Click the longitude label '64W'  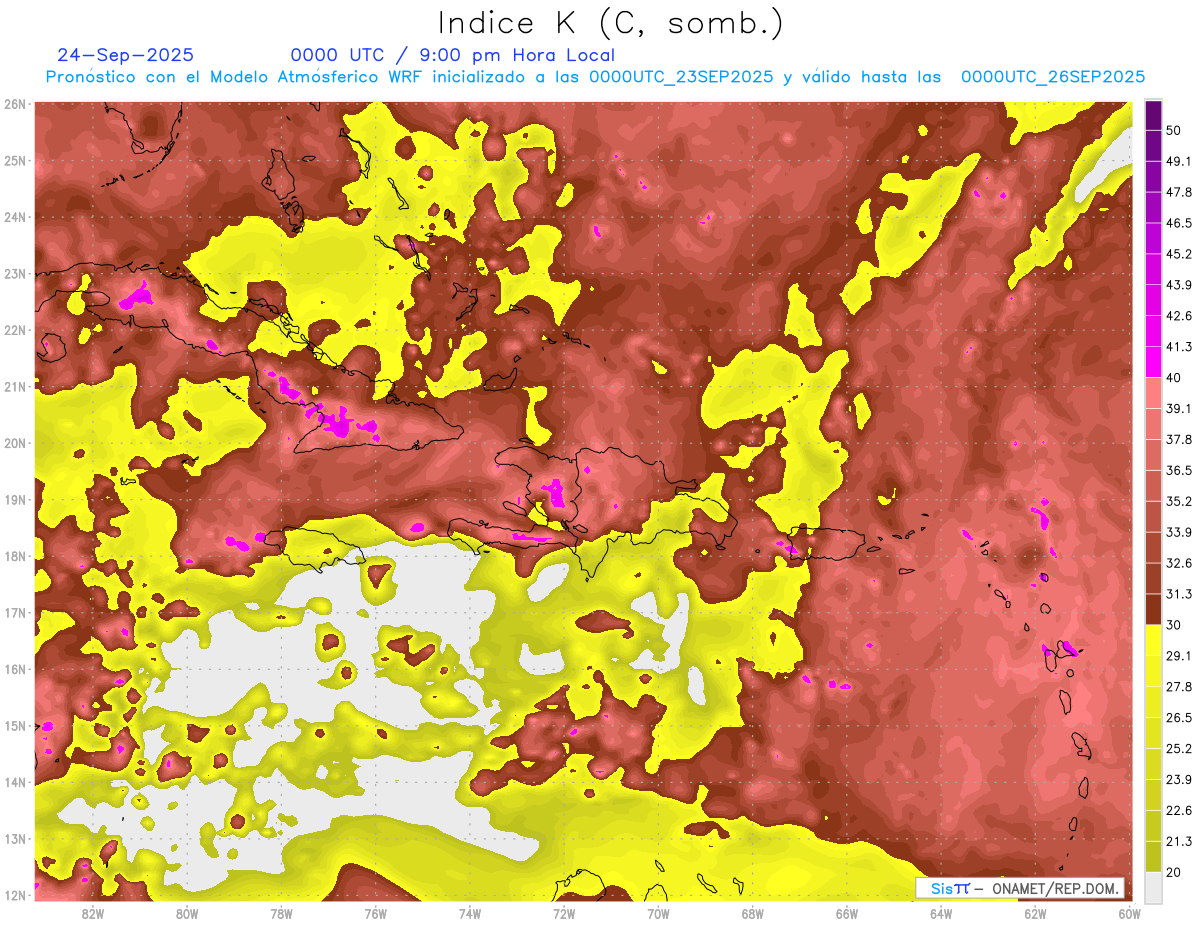tap(941, 913)
